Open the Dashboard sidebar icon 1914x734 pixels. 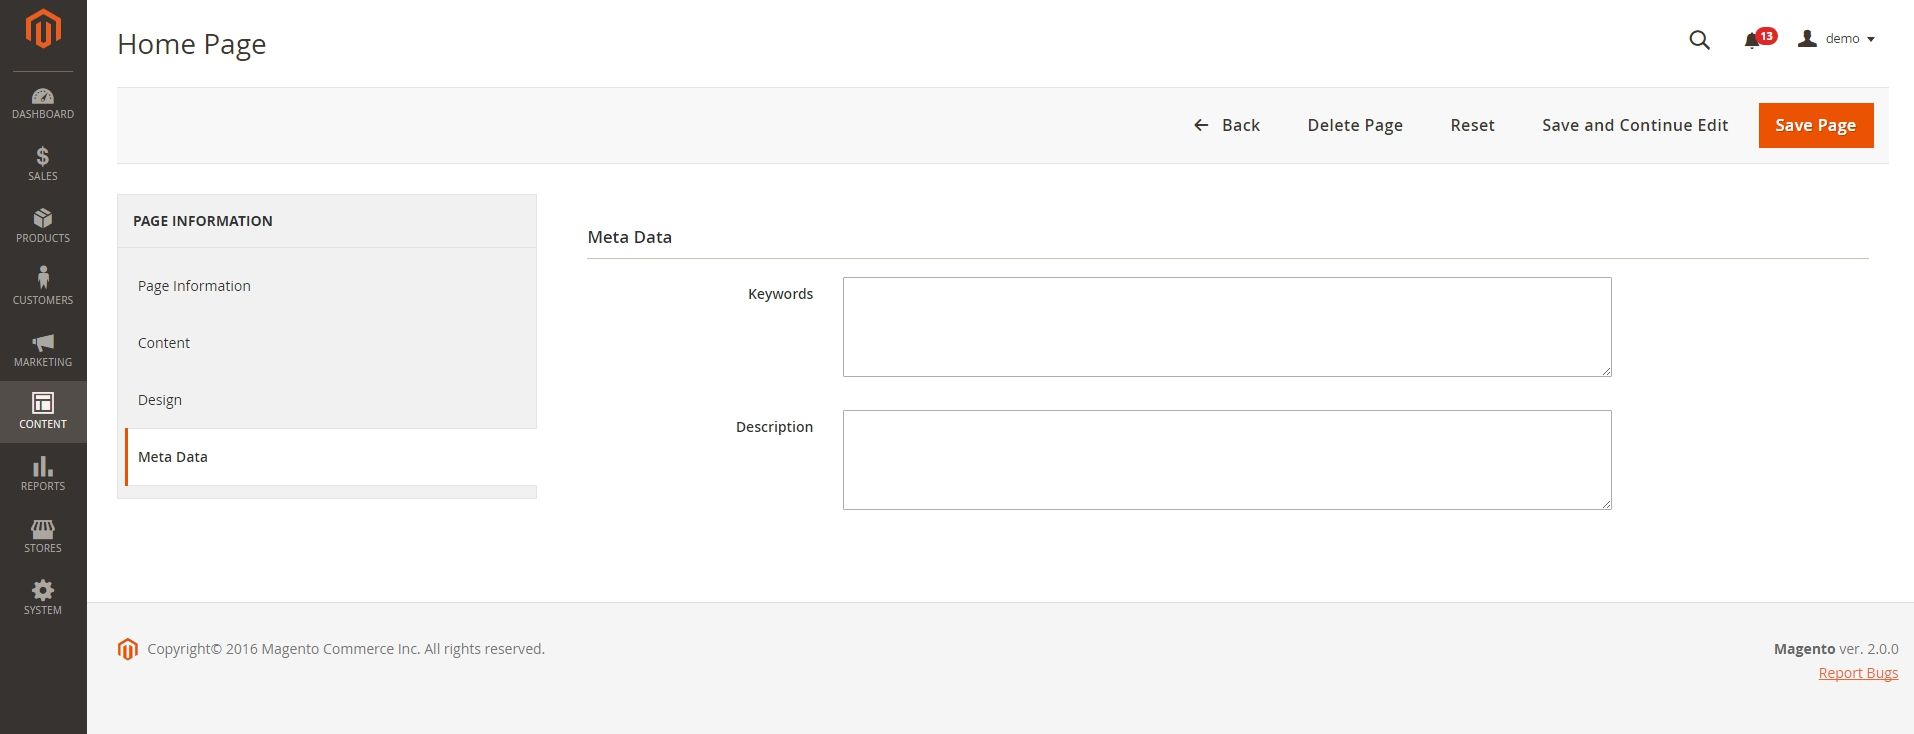point(43,103)
